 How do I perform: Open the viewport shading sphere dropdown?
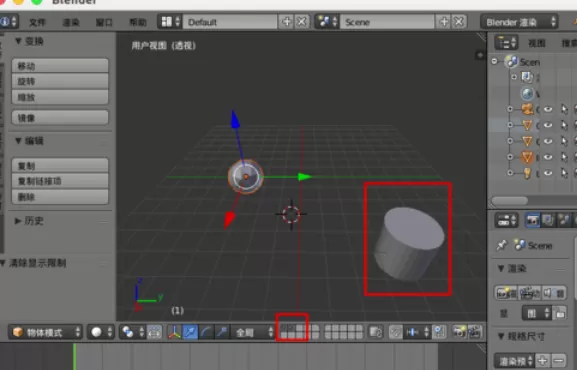[100, 332]
